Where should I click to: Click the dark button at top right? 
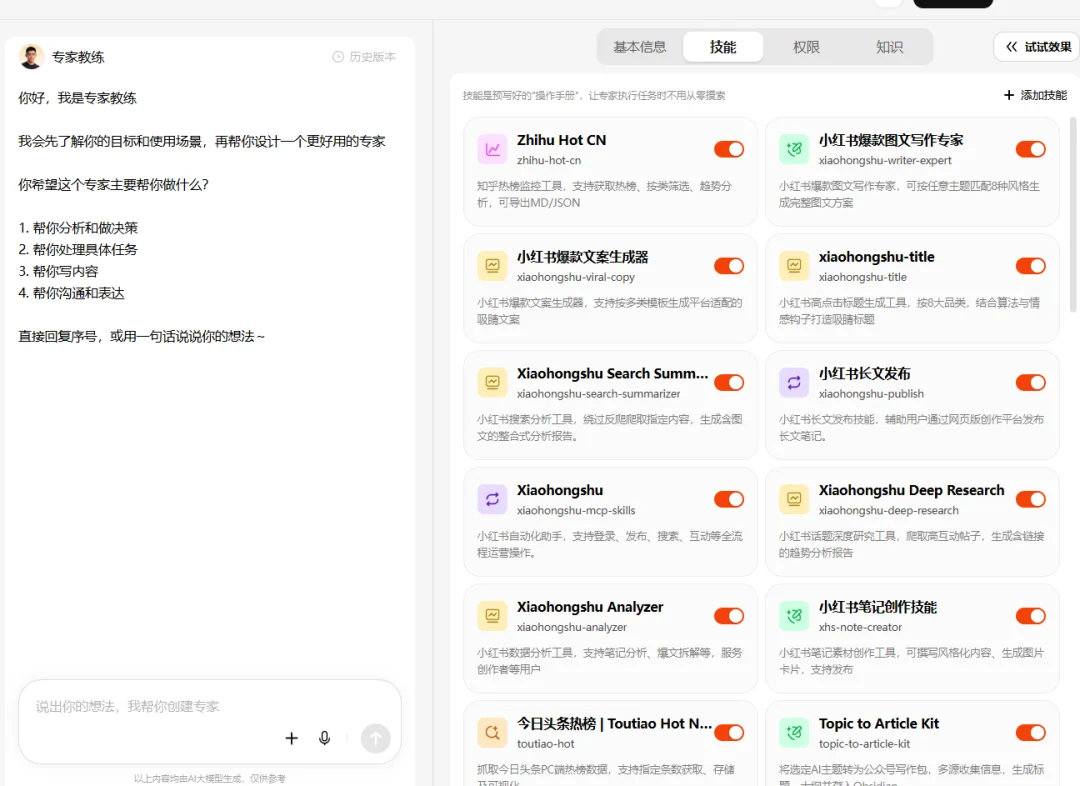953,3
